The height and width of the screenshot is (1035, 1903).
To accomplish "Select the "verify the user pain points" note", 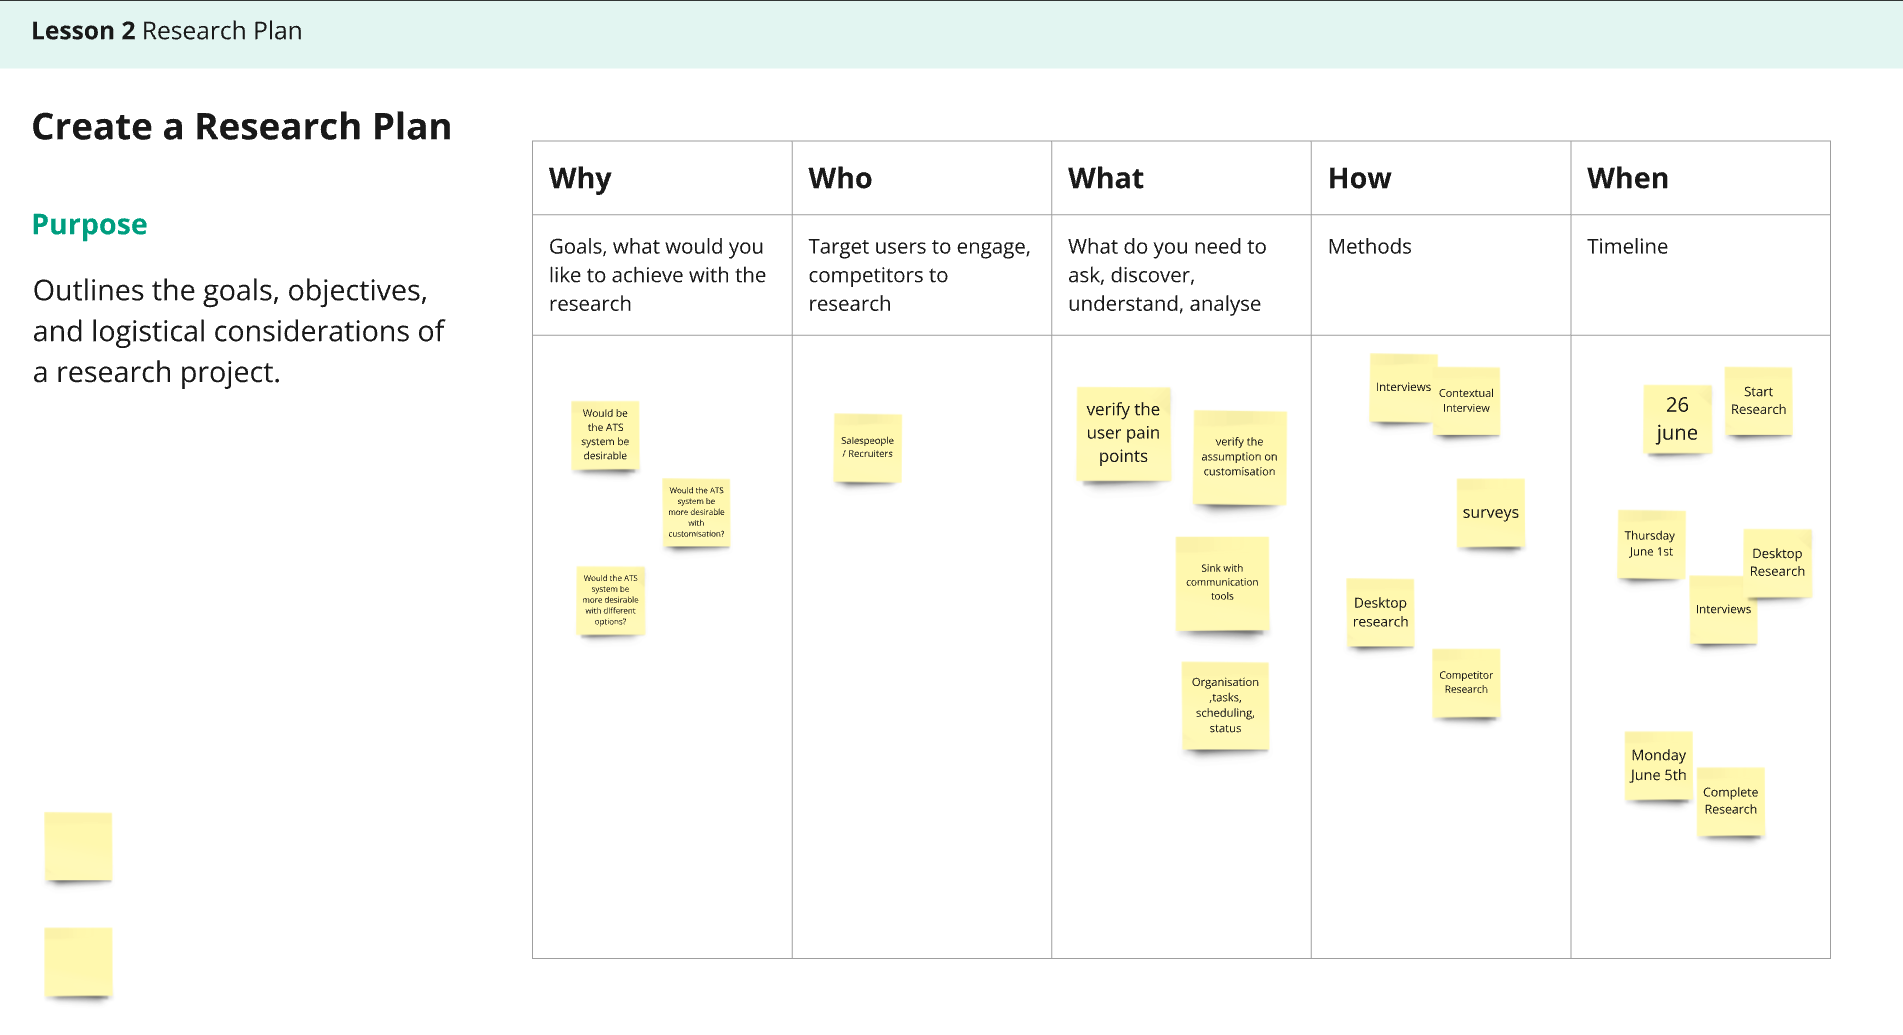I will tap(1123, 433).
